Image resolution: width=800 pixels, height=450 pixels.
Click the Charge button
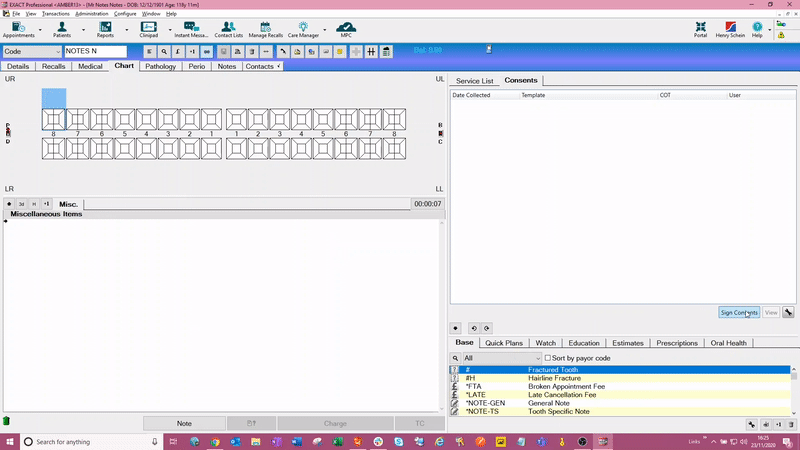click(335, 423)
